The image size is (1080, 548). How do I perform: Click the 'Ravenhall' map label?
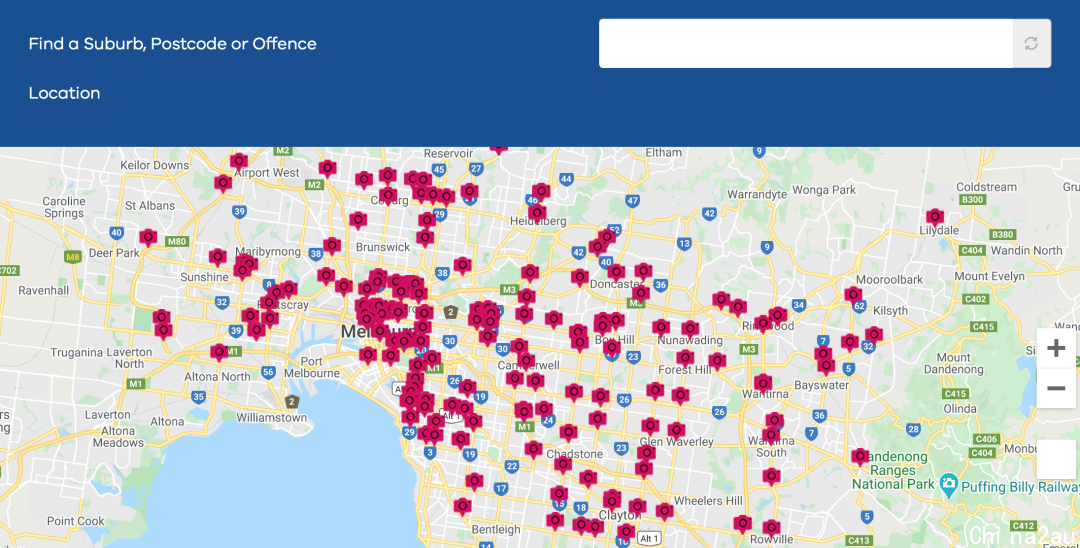pyautogui.click(x=43, y=290)
